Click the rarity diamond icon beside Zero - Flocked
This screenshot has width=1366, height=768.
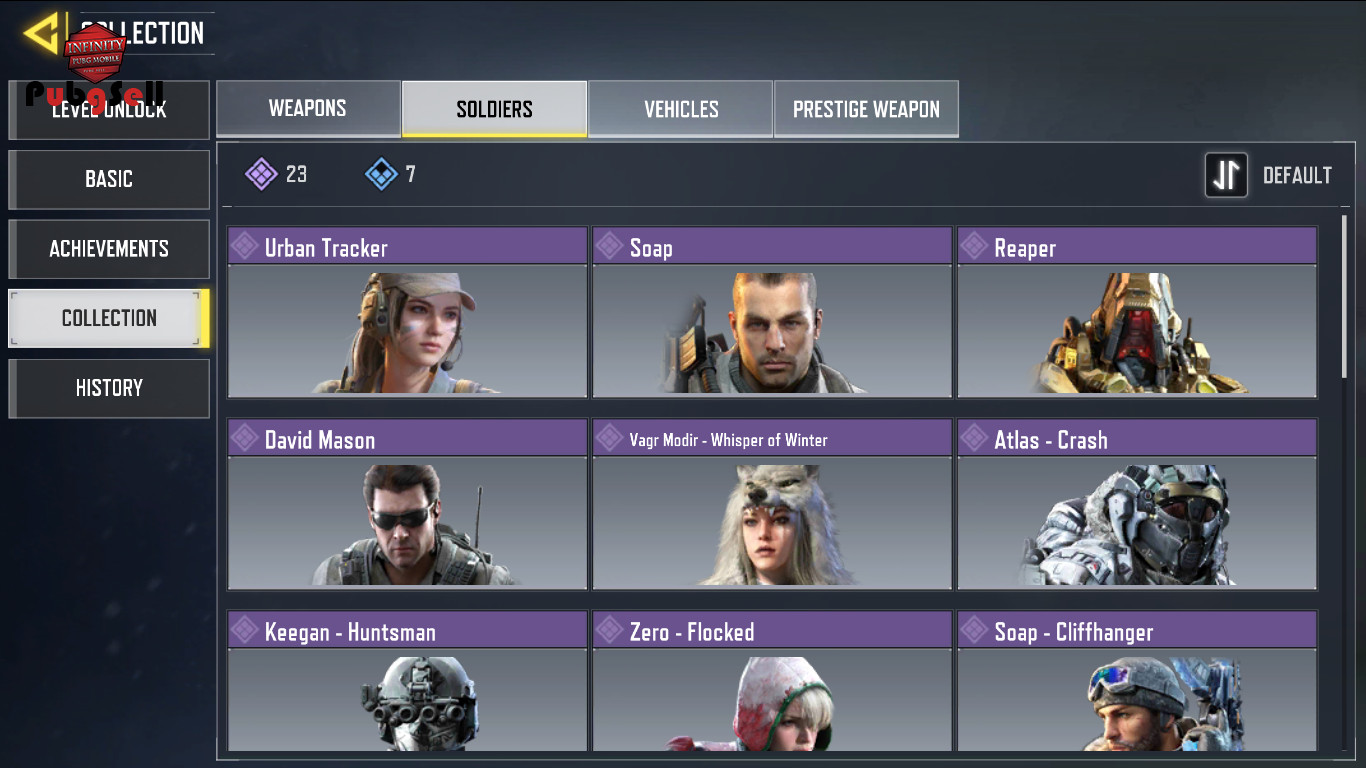(610, 630)
